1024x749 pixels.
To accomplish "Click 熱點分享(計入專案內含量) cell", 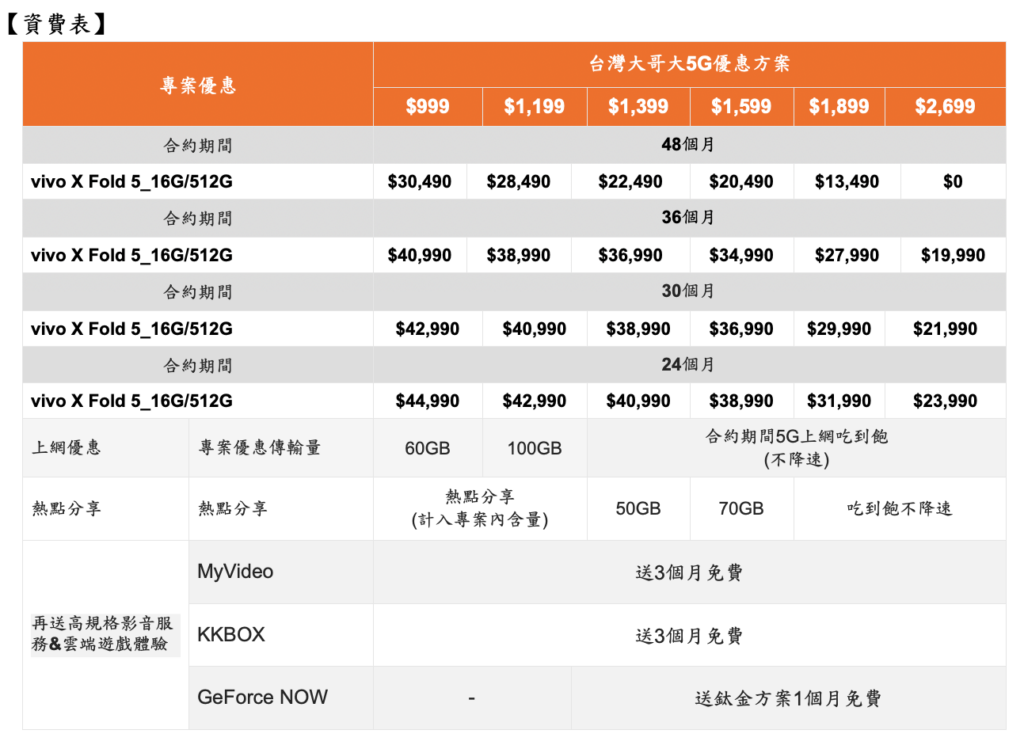I will coord(480,509).
